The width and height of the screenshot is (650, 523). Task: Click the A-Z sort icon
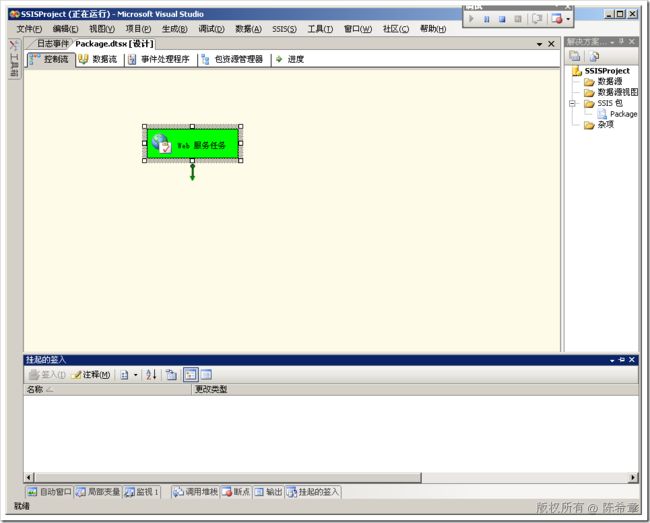coord(151,375)
